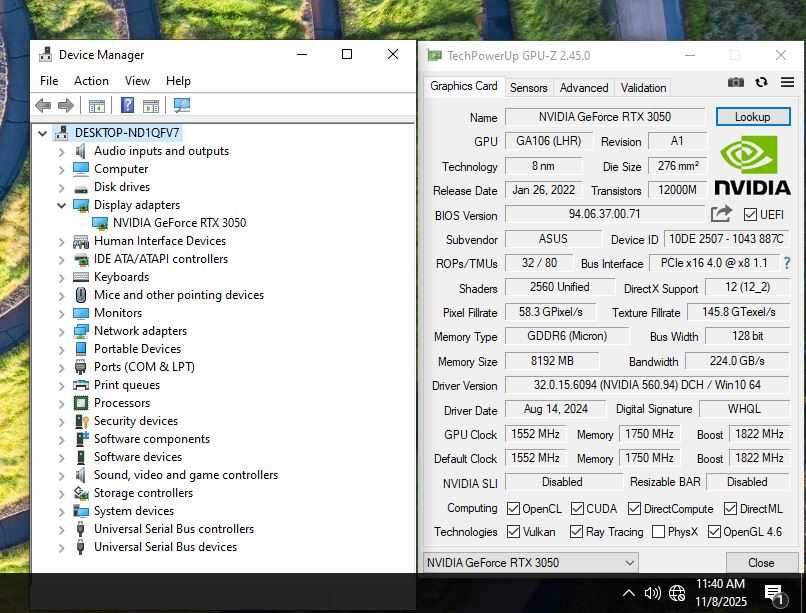This screenshot has width=806, height=613.
Task: Click the Security devices icon
Action: coord(82,421)
